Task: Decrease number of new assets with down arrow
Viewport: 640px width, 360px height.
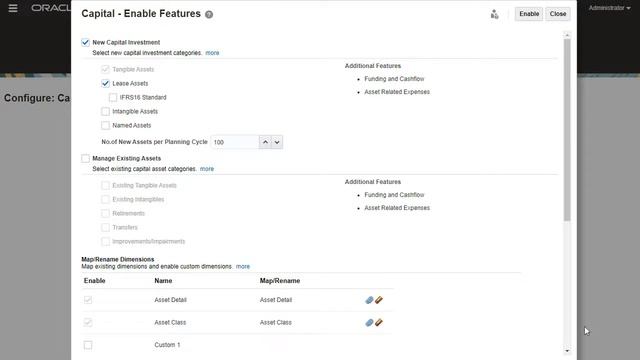Action: pos(277,142)
